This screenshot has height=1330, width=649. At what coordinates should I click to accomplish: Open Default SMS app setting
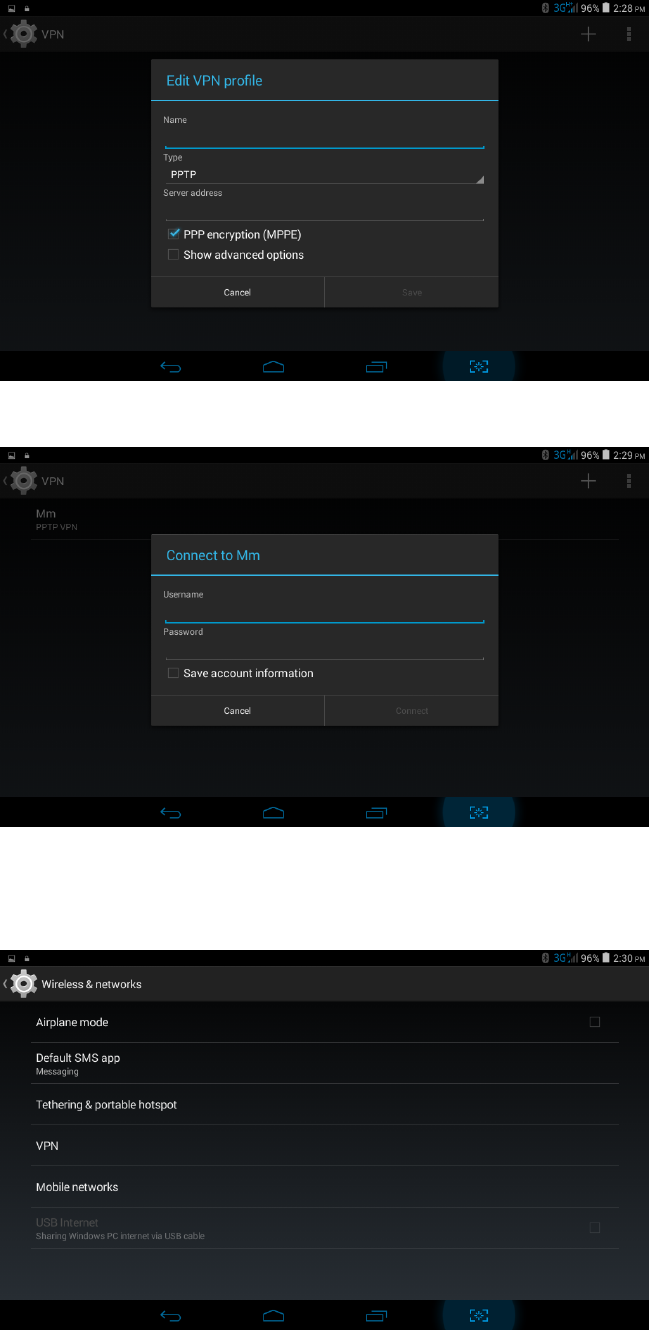[324, 1063]
